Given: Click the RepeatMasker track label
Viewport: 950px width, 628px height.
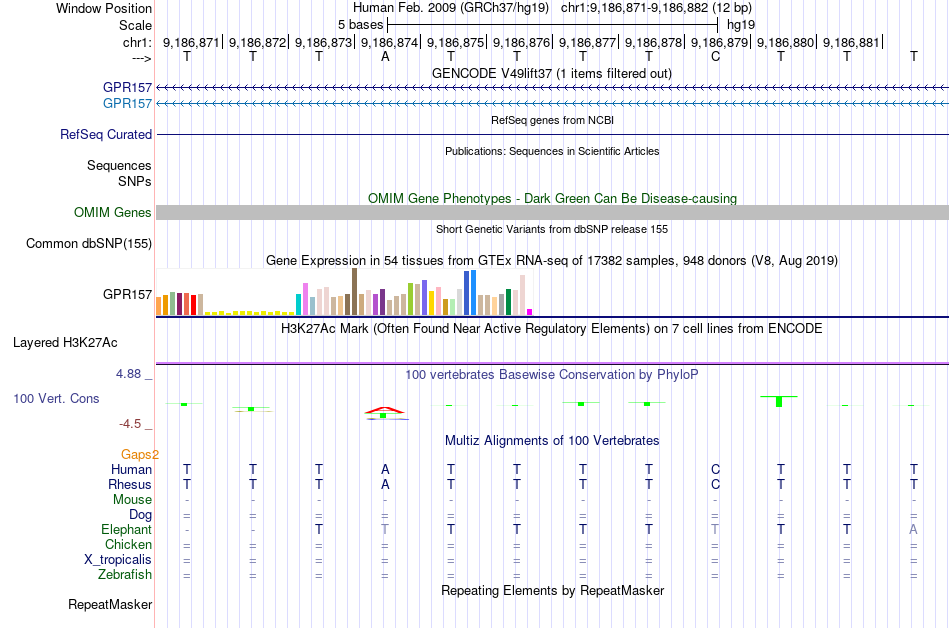Looking at the screenshot, I should [x=110, y=604].
